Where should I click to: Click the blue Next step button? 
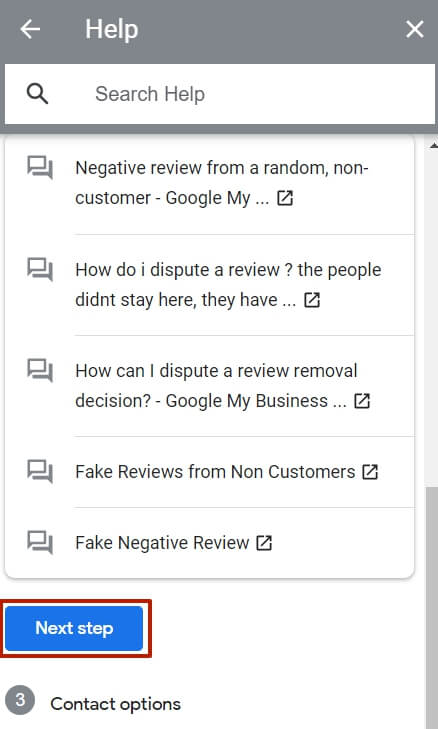click(x=74, y=628)
